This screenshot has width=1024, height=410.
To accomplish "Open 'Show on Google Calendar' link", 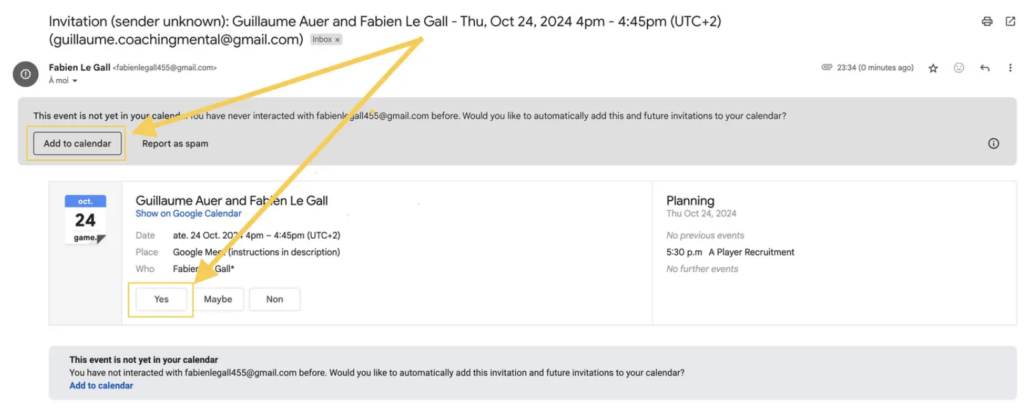I will (188, 213).
